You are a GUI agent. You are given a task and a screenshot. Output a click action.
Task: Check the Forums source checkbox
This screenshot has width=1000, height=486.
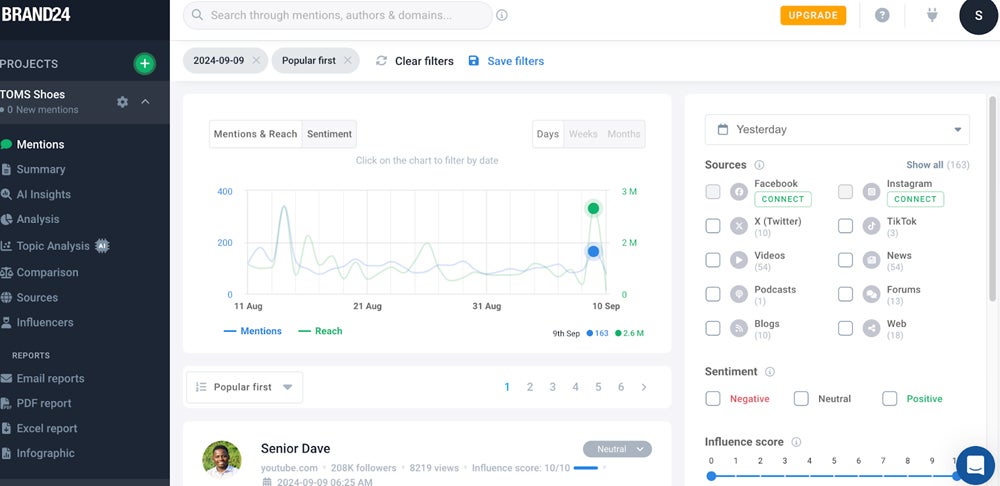click(845, 294)
